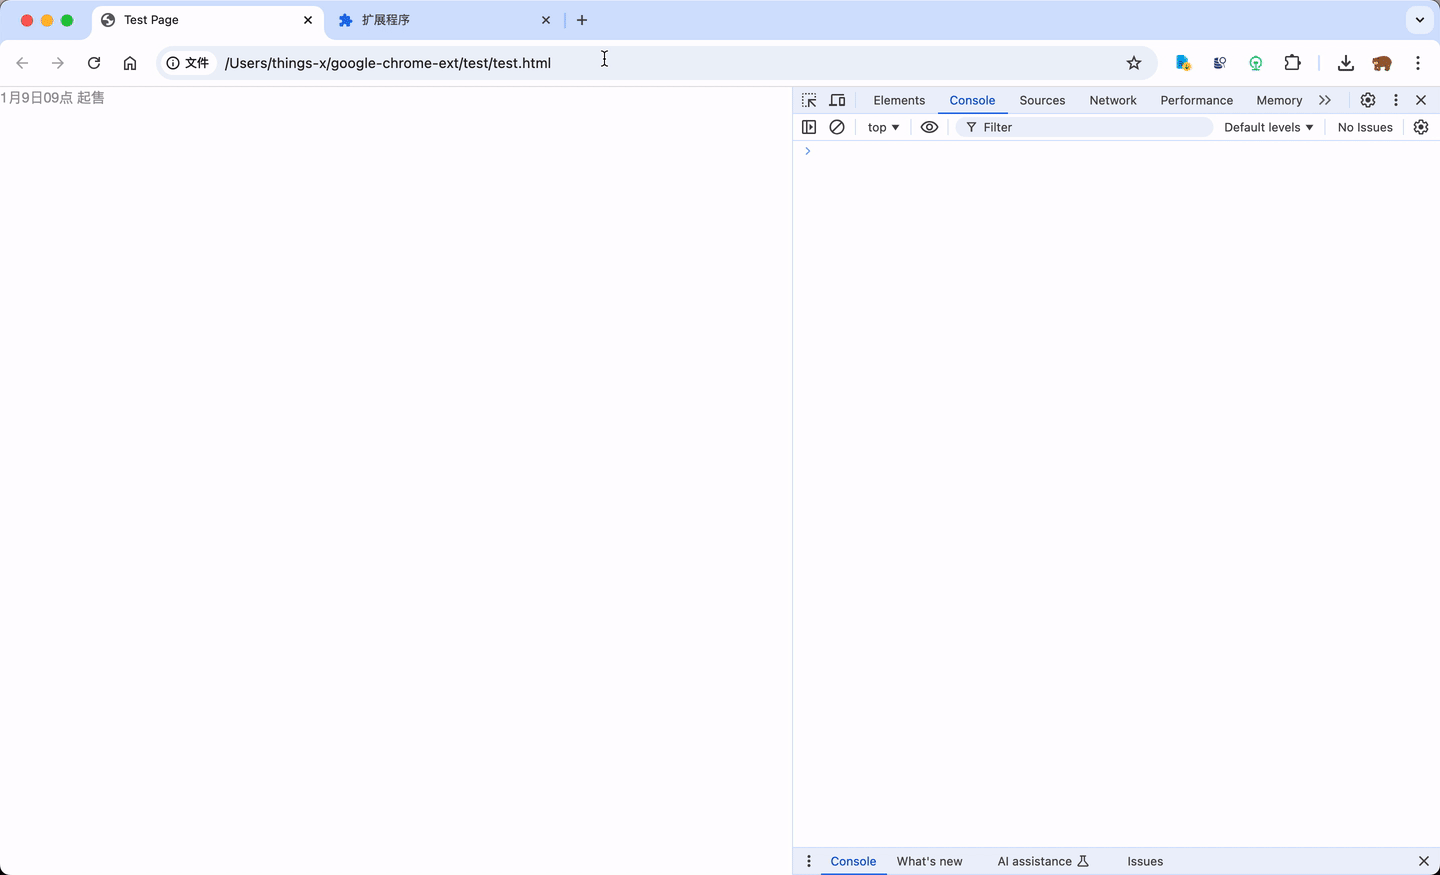The width and height of the screenshot is (1440, 875).
Task: Open the AI assistance drawer tab
Action: 1043,861
